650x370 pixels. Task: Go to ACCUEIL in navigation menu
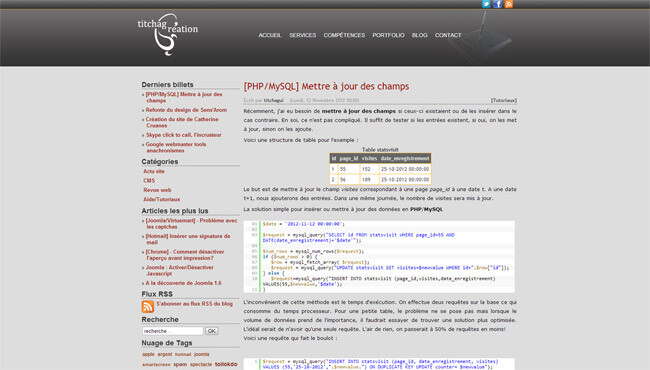click(270, 35)
